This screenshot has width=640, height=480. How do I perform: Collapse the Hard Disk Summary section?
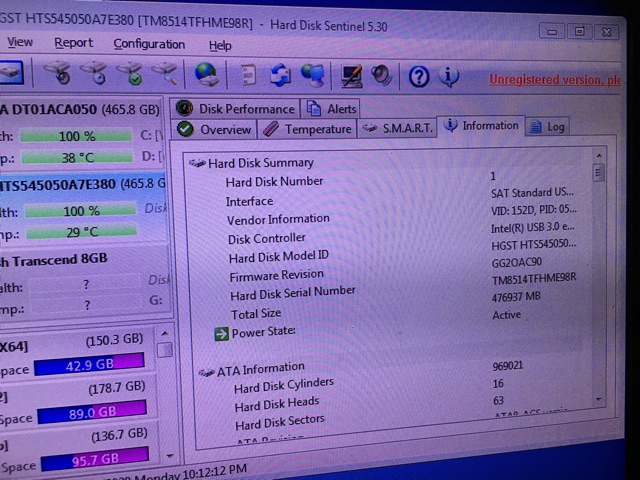click(x=197, y=163)
